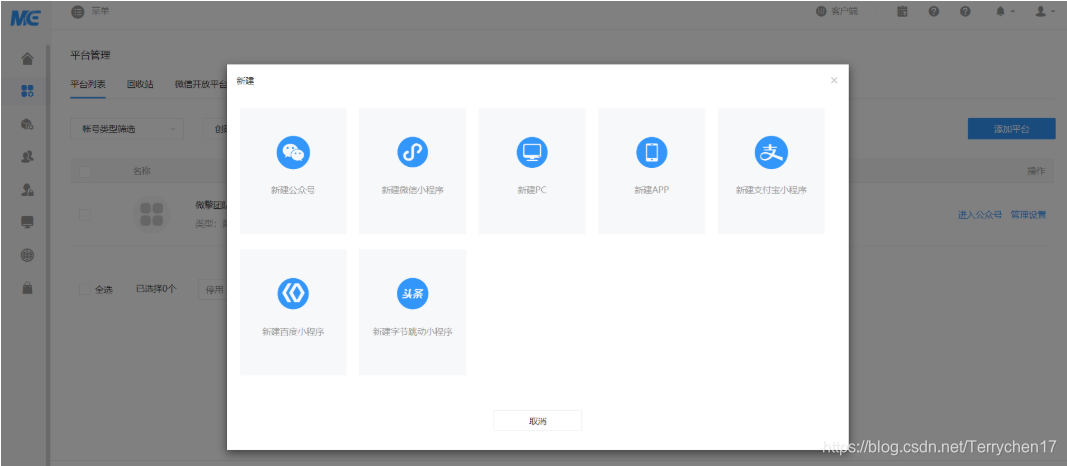
Task: Toggle the 全选 checkbox
Action: coord(85,289)
